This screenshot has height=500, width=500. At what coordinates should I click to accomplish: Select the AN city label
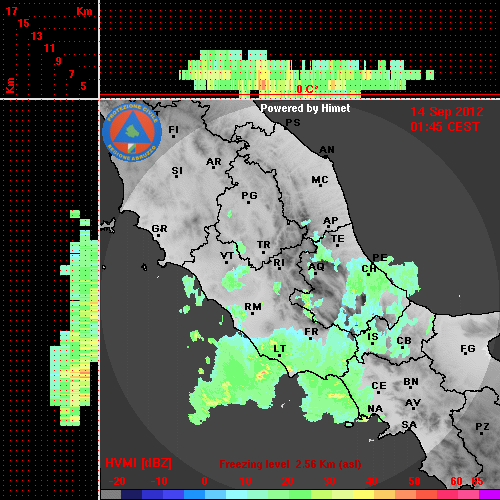tap(327, 150)
